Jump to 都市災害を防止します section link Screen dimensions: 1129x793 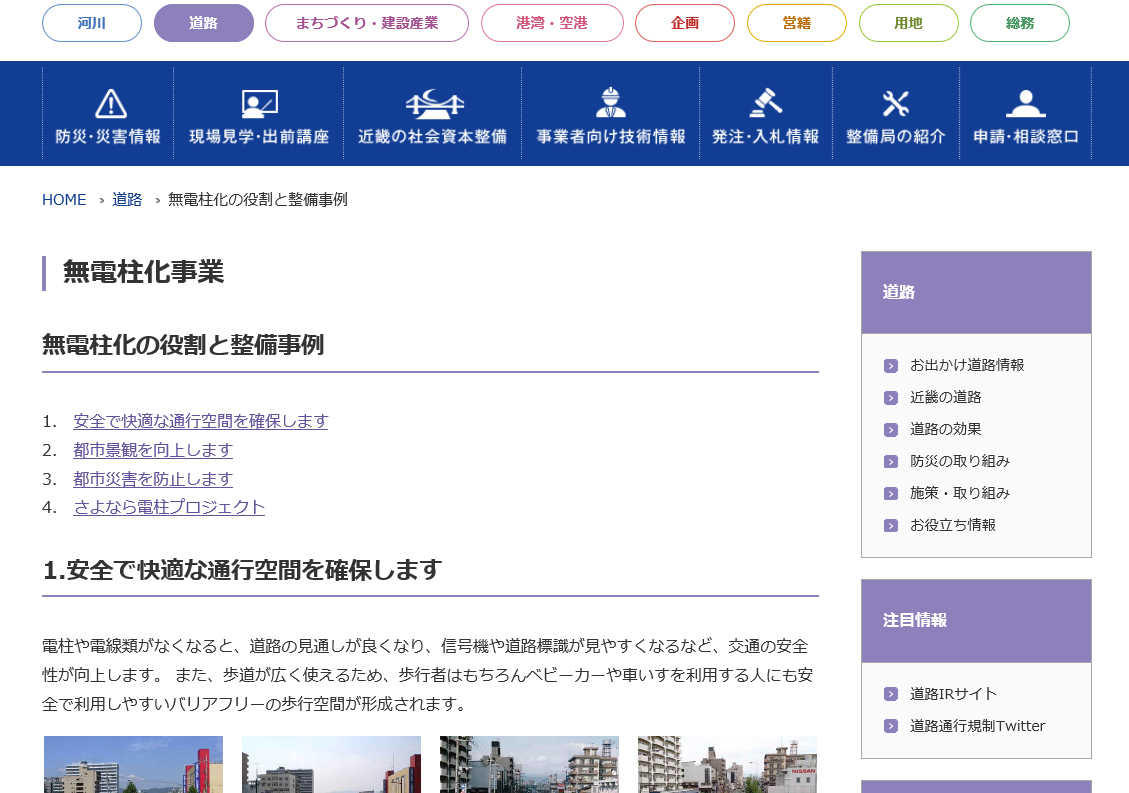point(153,479)
